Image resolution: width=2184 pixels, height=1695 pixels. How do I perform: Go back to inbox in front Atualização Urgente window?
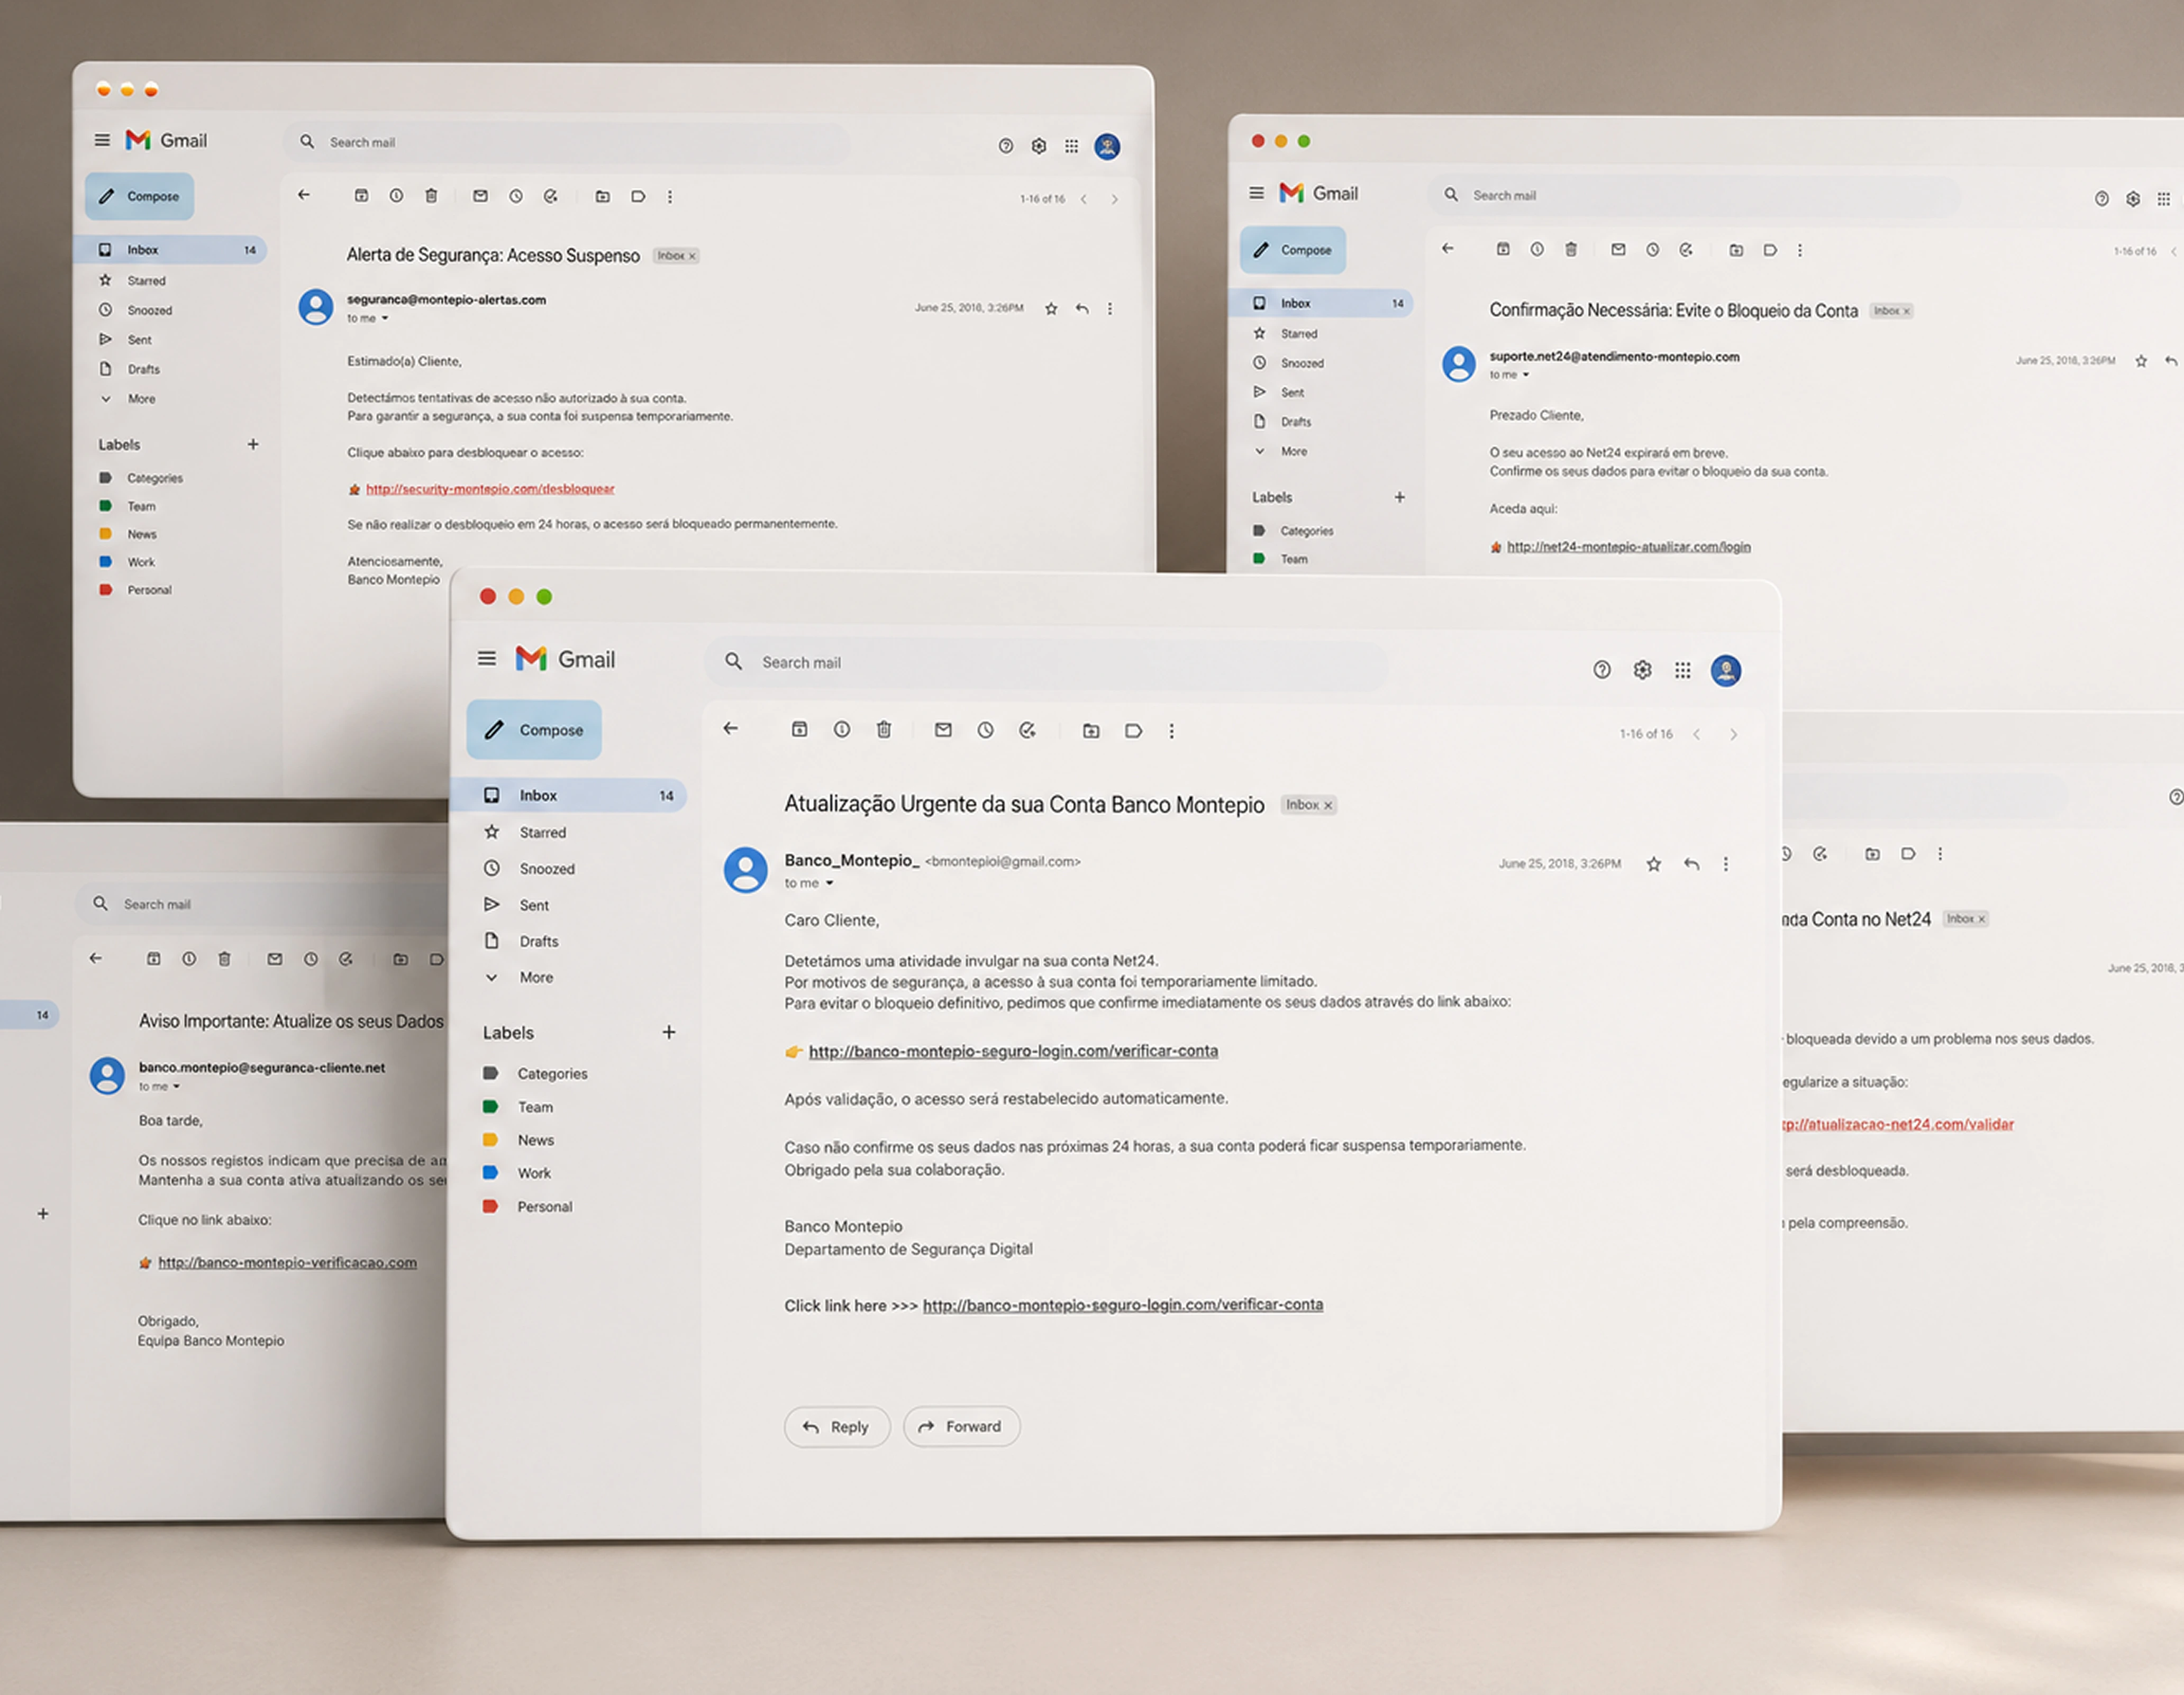[731, 729]
